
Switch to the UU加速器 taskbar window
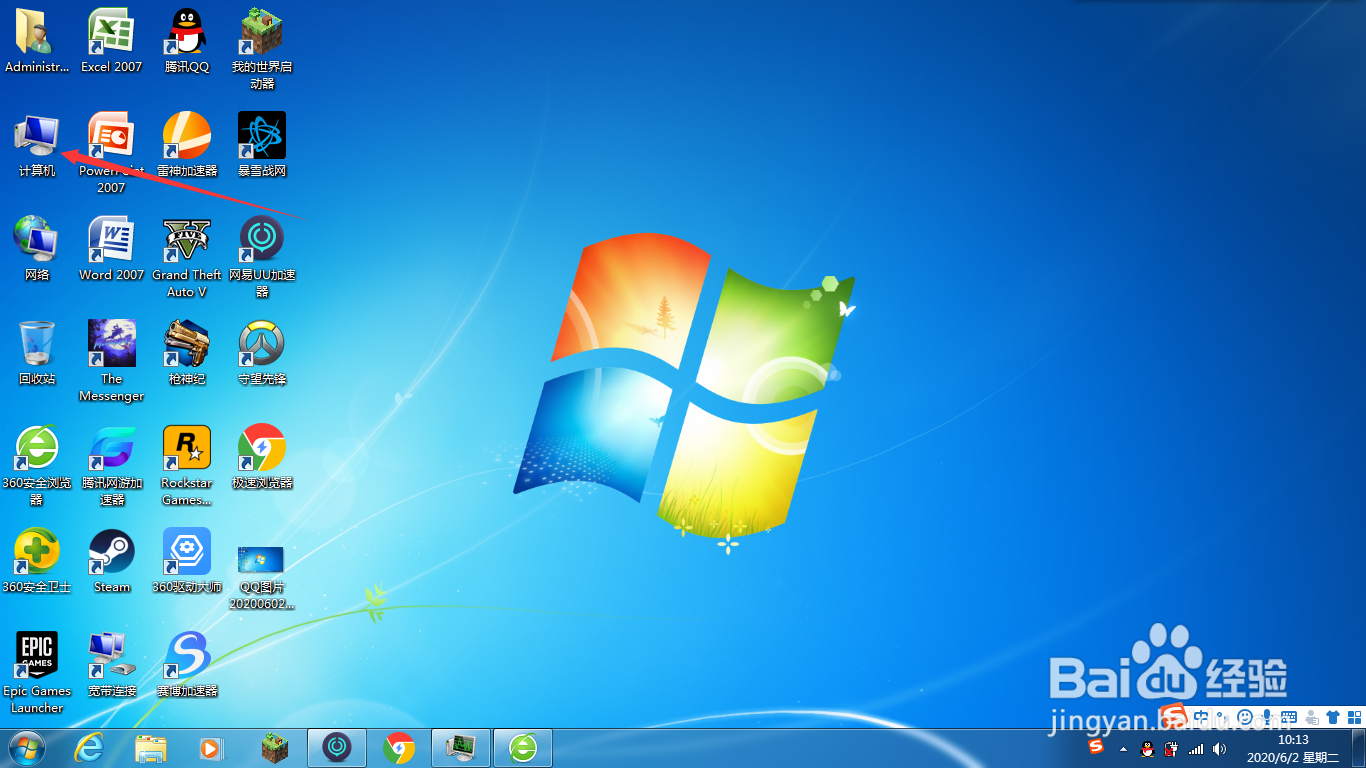[337, 747]
